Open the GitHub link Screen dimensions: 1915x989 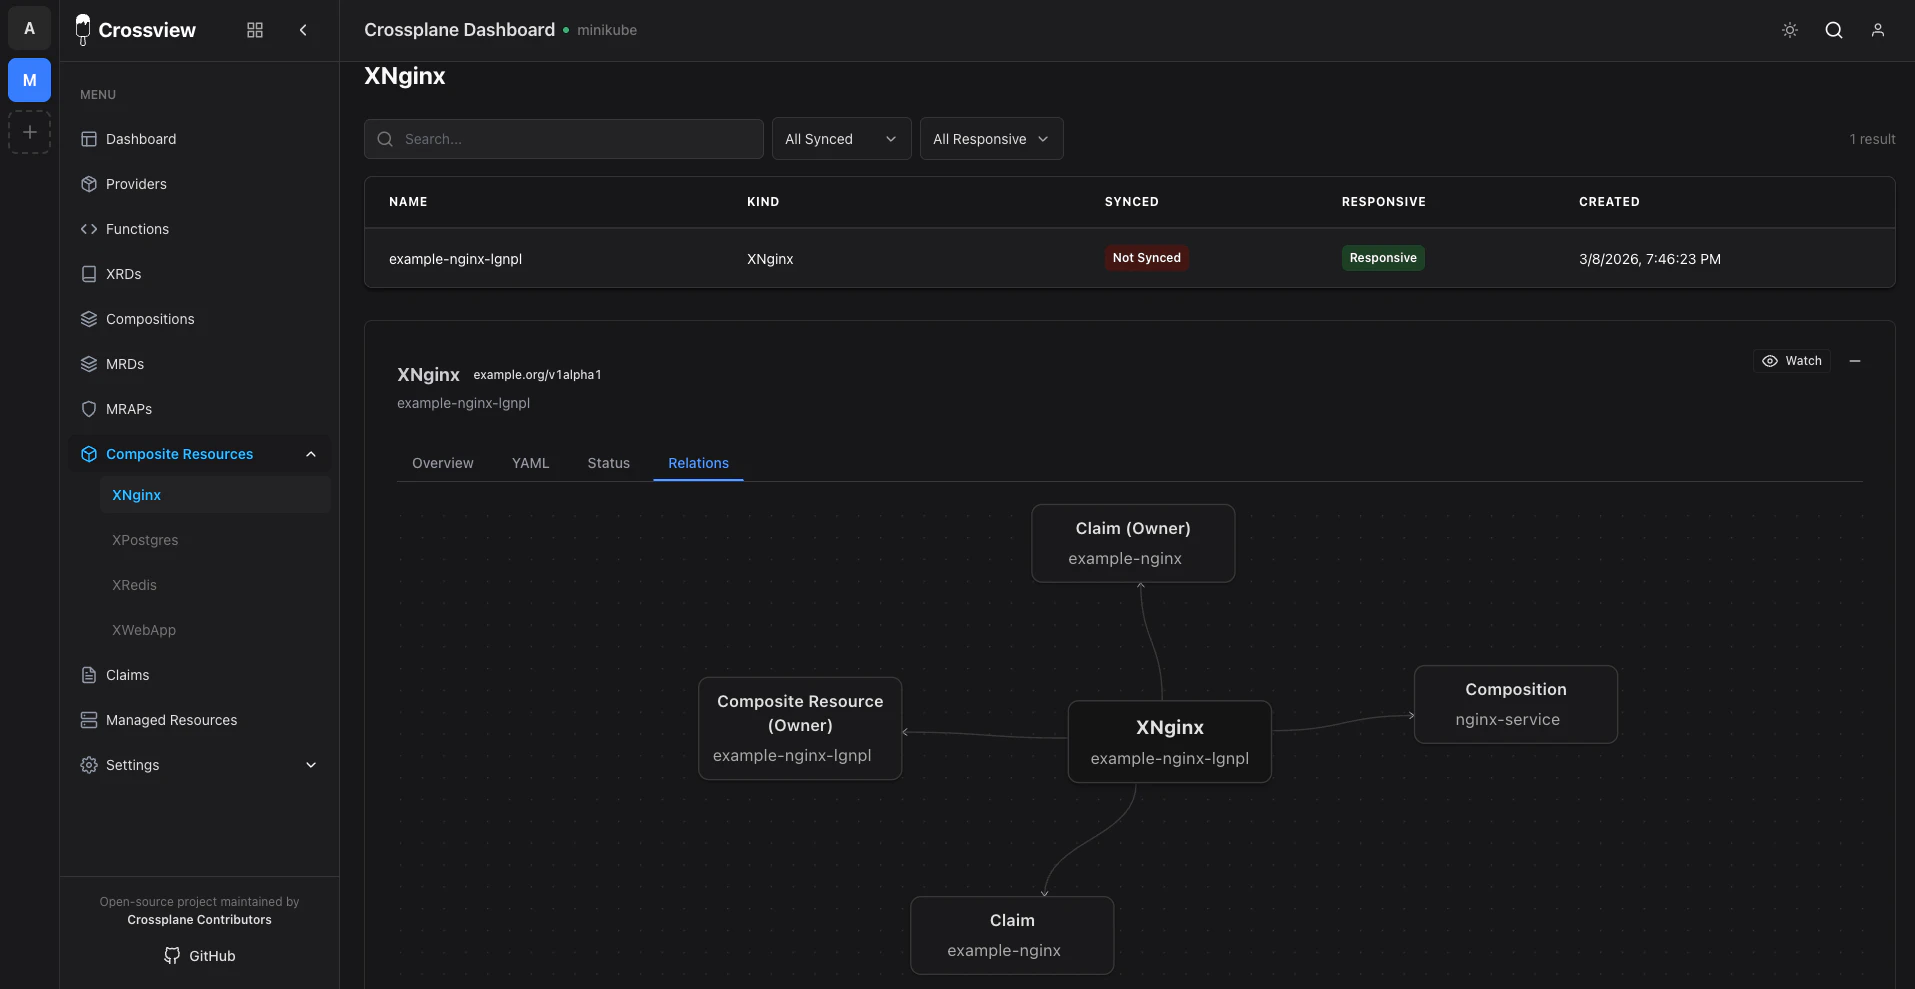click(199, 956)
